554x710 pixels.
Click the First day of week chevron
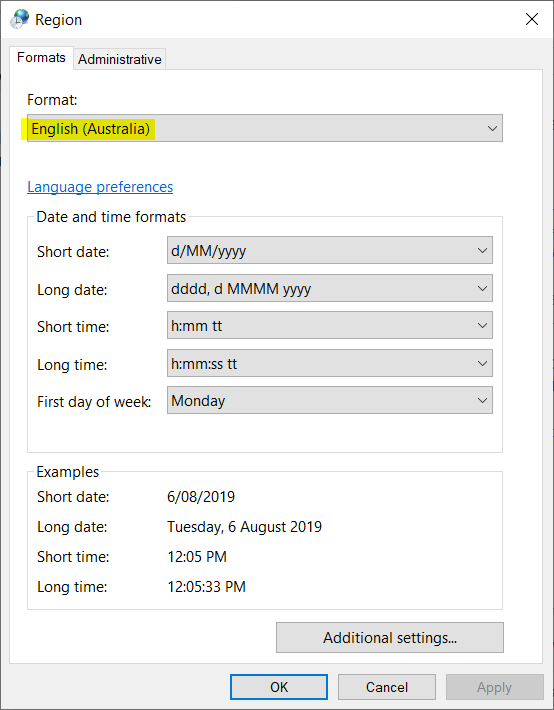pyautogui.click(x=482, y=400)
